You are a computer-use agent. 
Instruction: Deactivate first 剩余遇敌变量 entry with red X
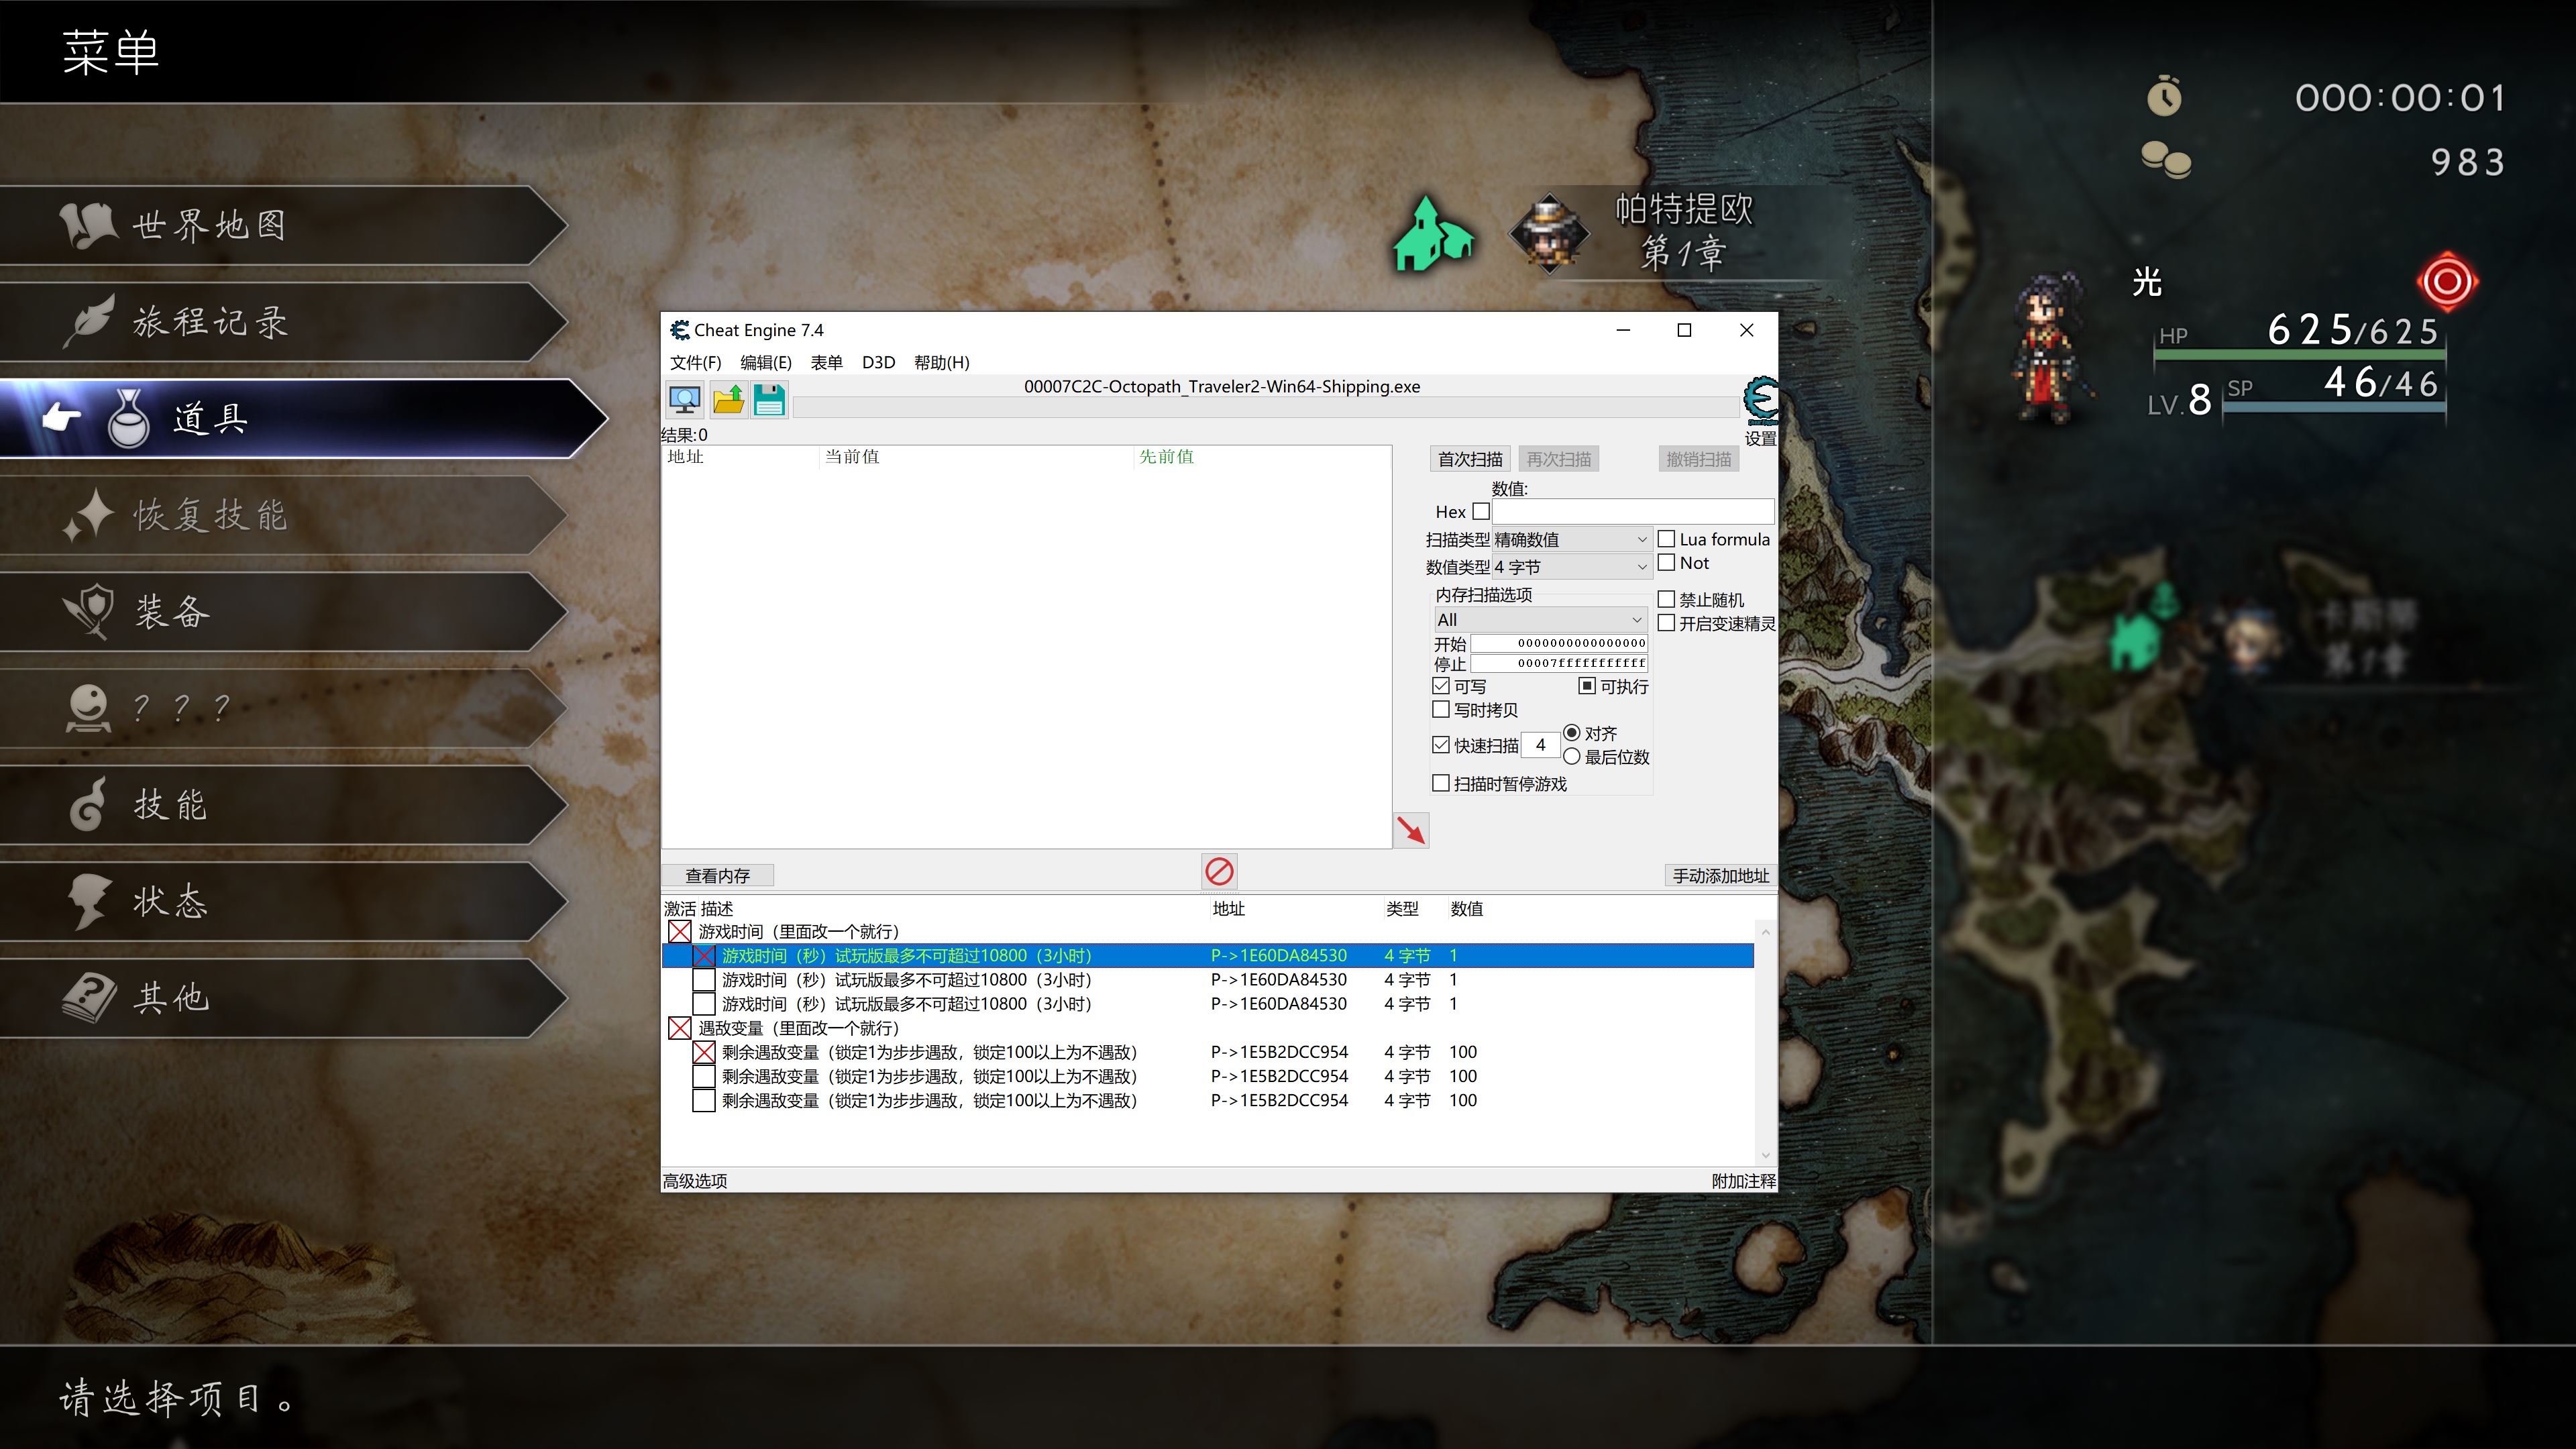pos(704,1053)
